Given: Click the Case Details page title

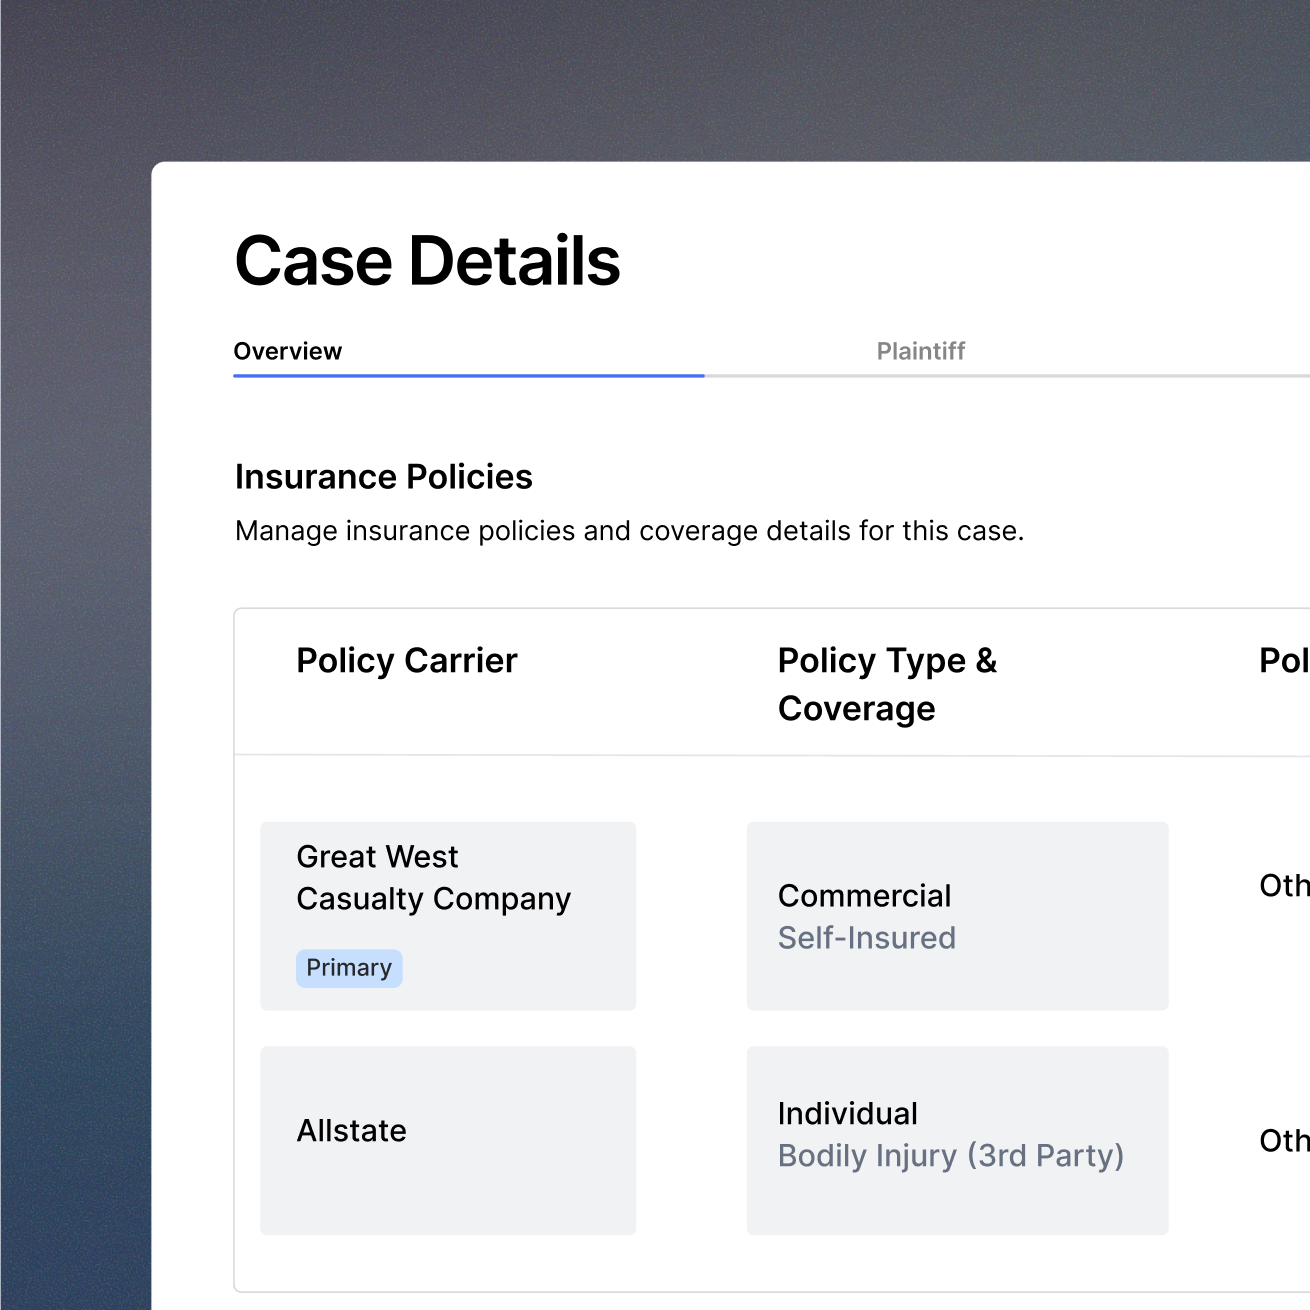Looking at the screenshot, I should coord(427,261).
